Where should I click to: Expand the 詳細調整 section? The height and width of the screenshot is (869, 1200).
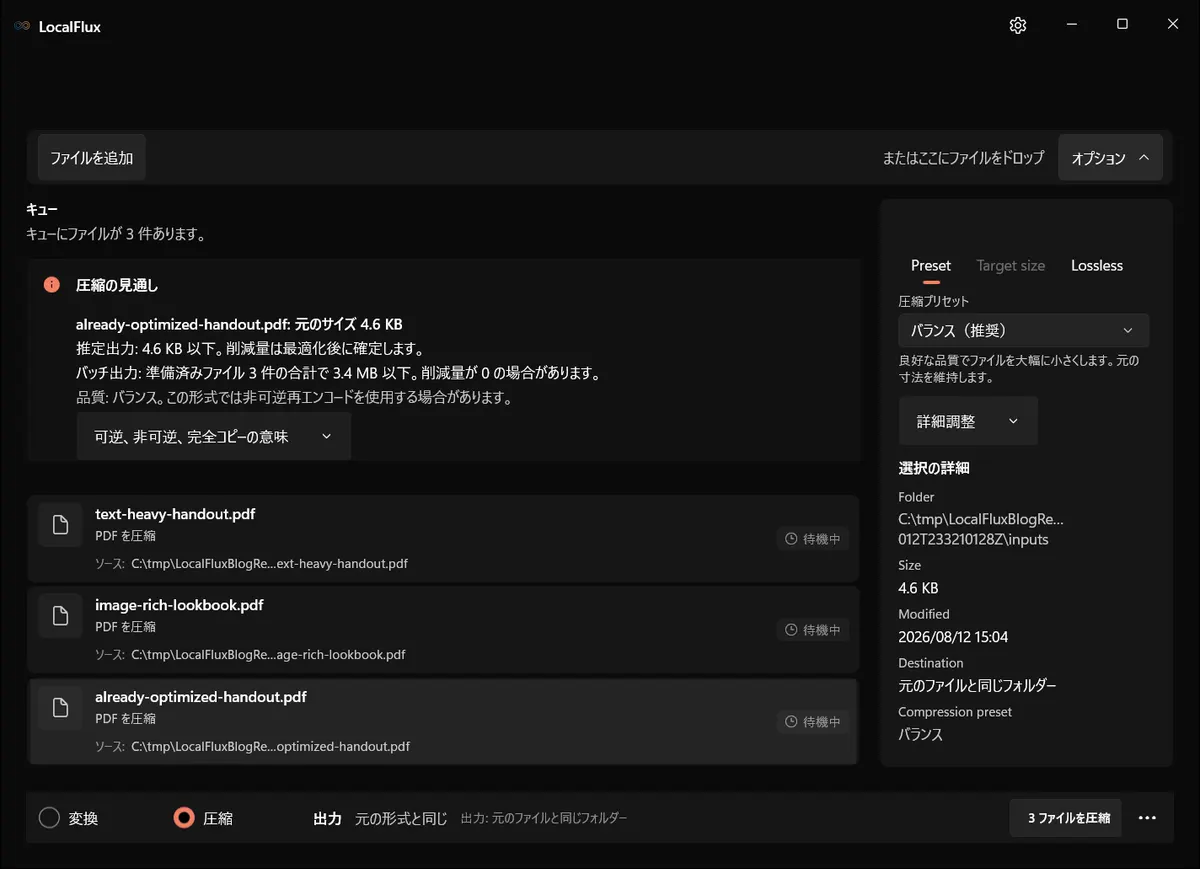click(x=968, y=421)
